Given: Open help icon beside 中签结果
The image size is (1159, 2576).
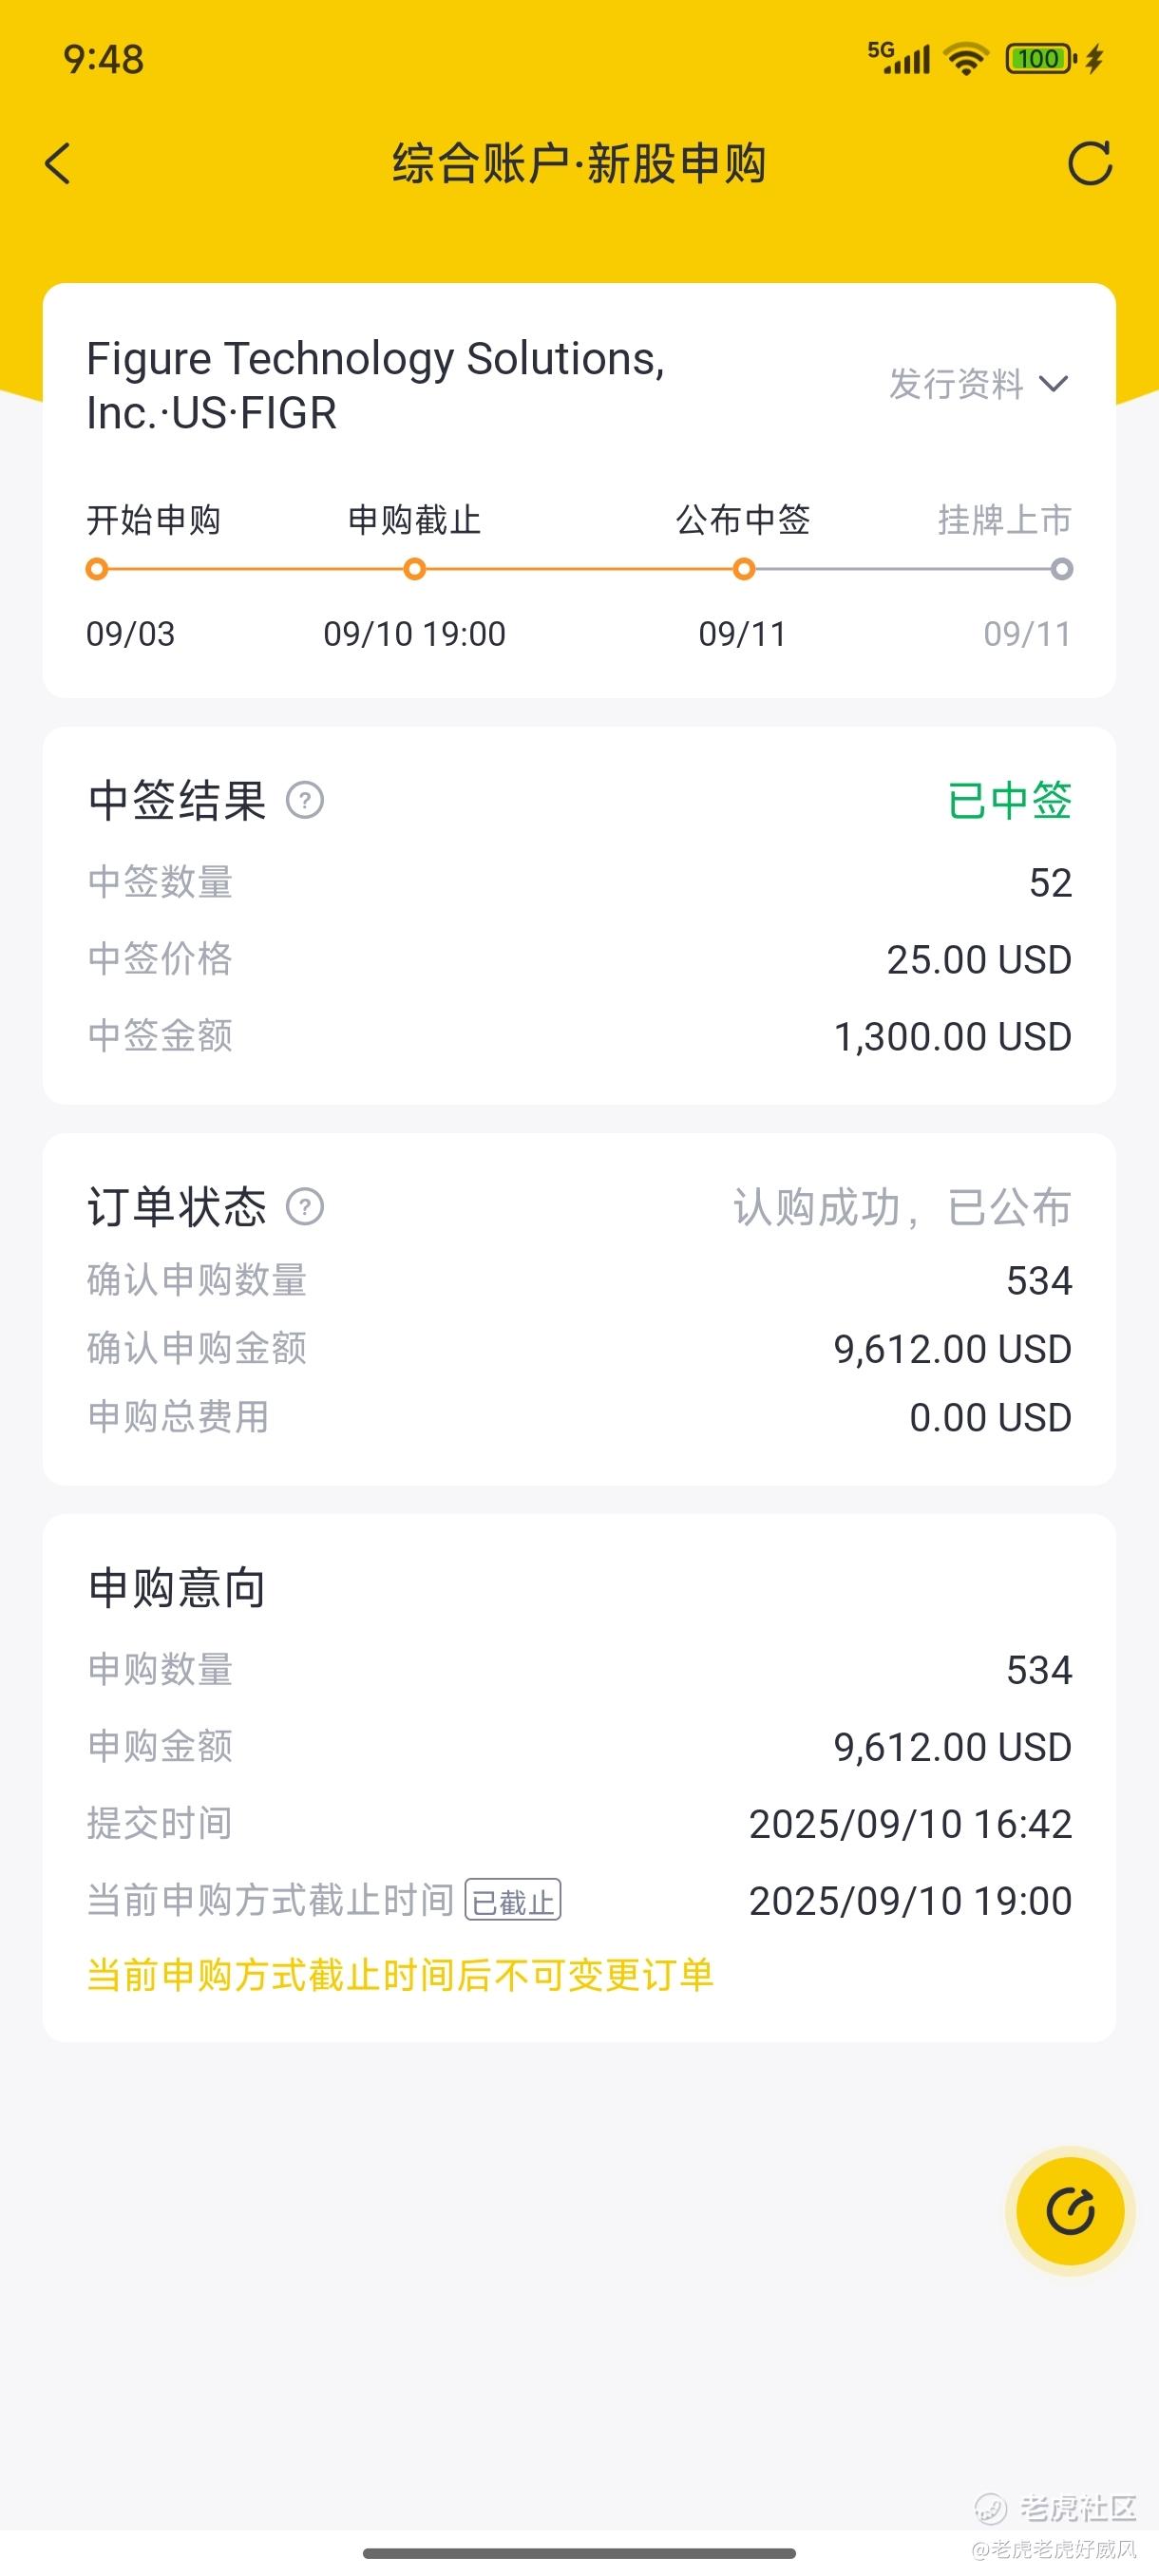Looking at the screenshot, I should coord(305,800).
